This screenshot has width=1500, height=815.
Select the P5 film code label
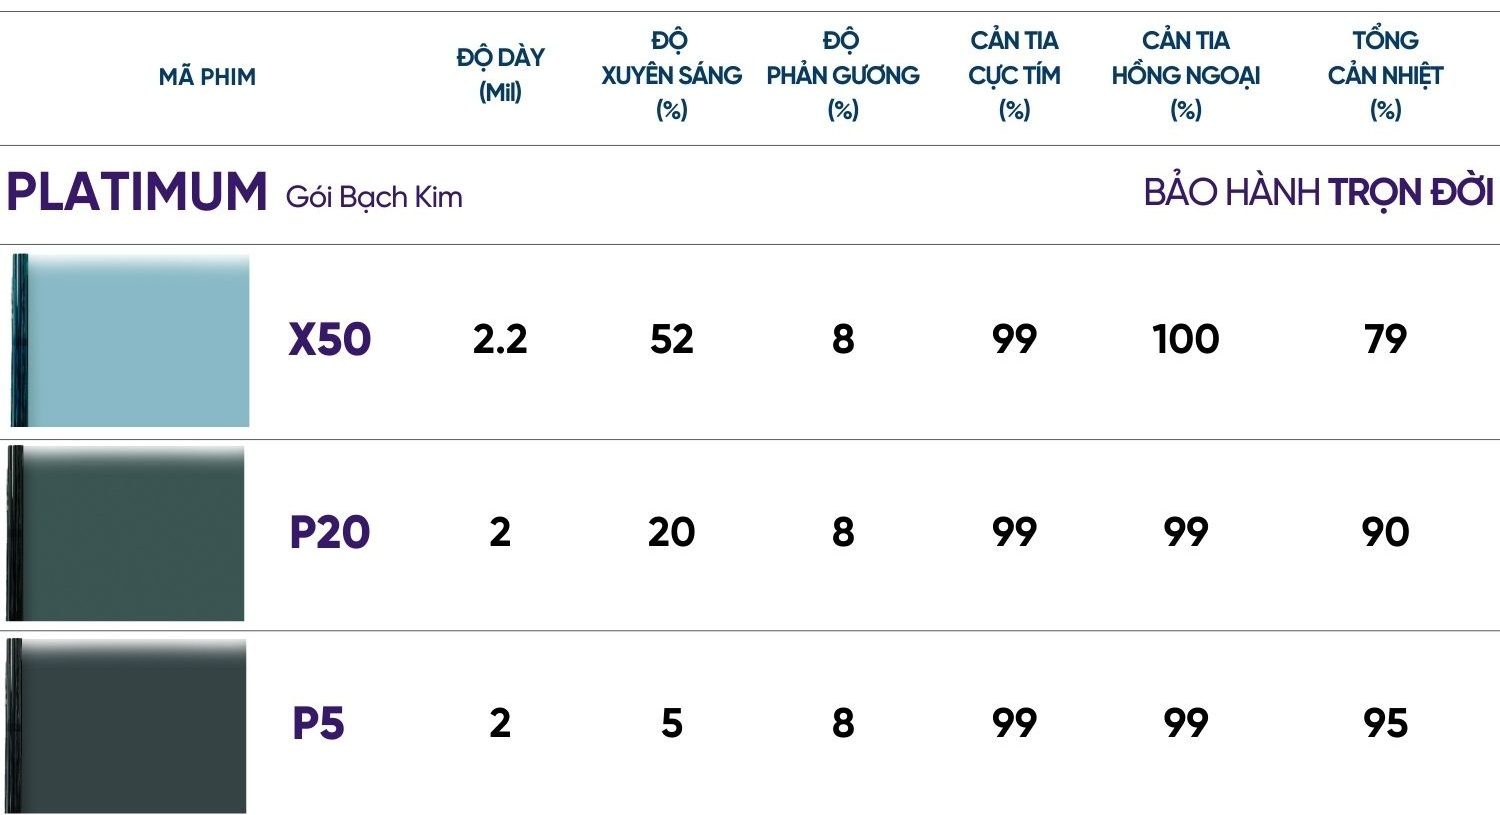point(318,724)
